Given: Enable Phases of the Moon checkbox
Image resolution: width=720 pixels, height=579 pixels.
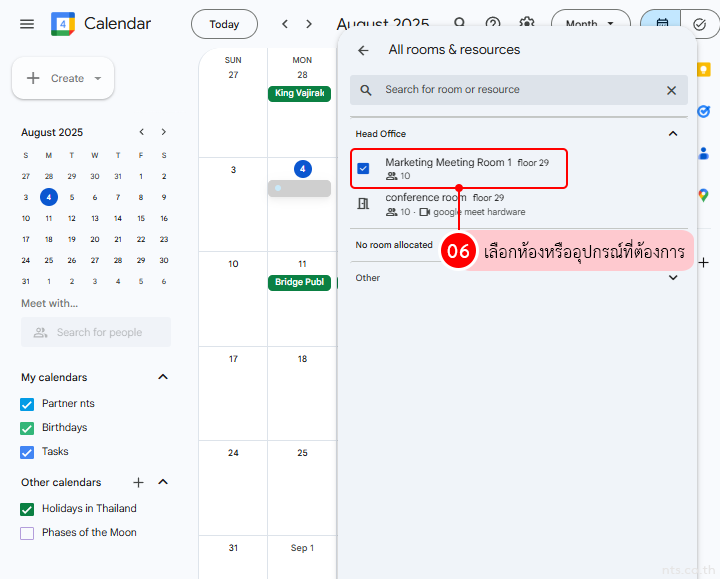Looking at the screenshot, I should coord(27,533).
